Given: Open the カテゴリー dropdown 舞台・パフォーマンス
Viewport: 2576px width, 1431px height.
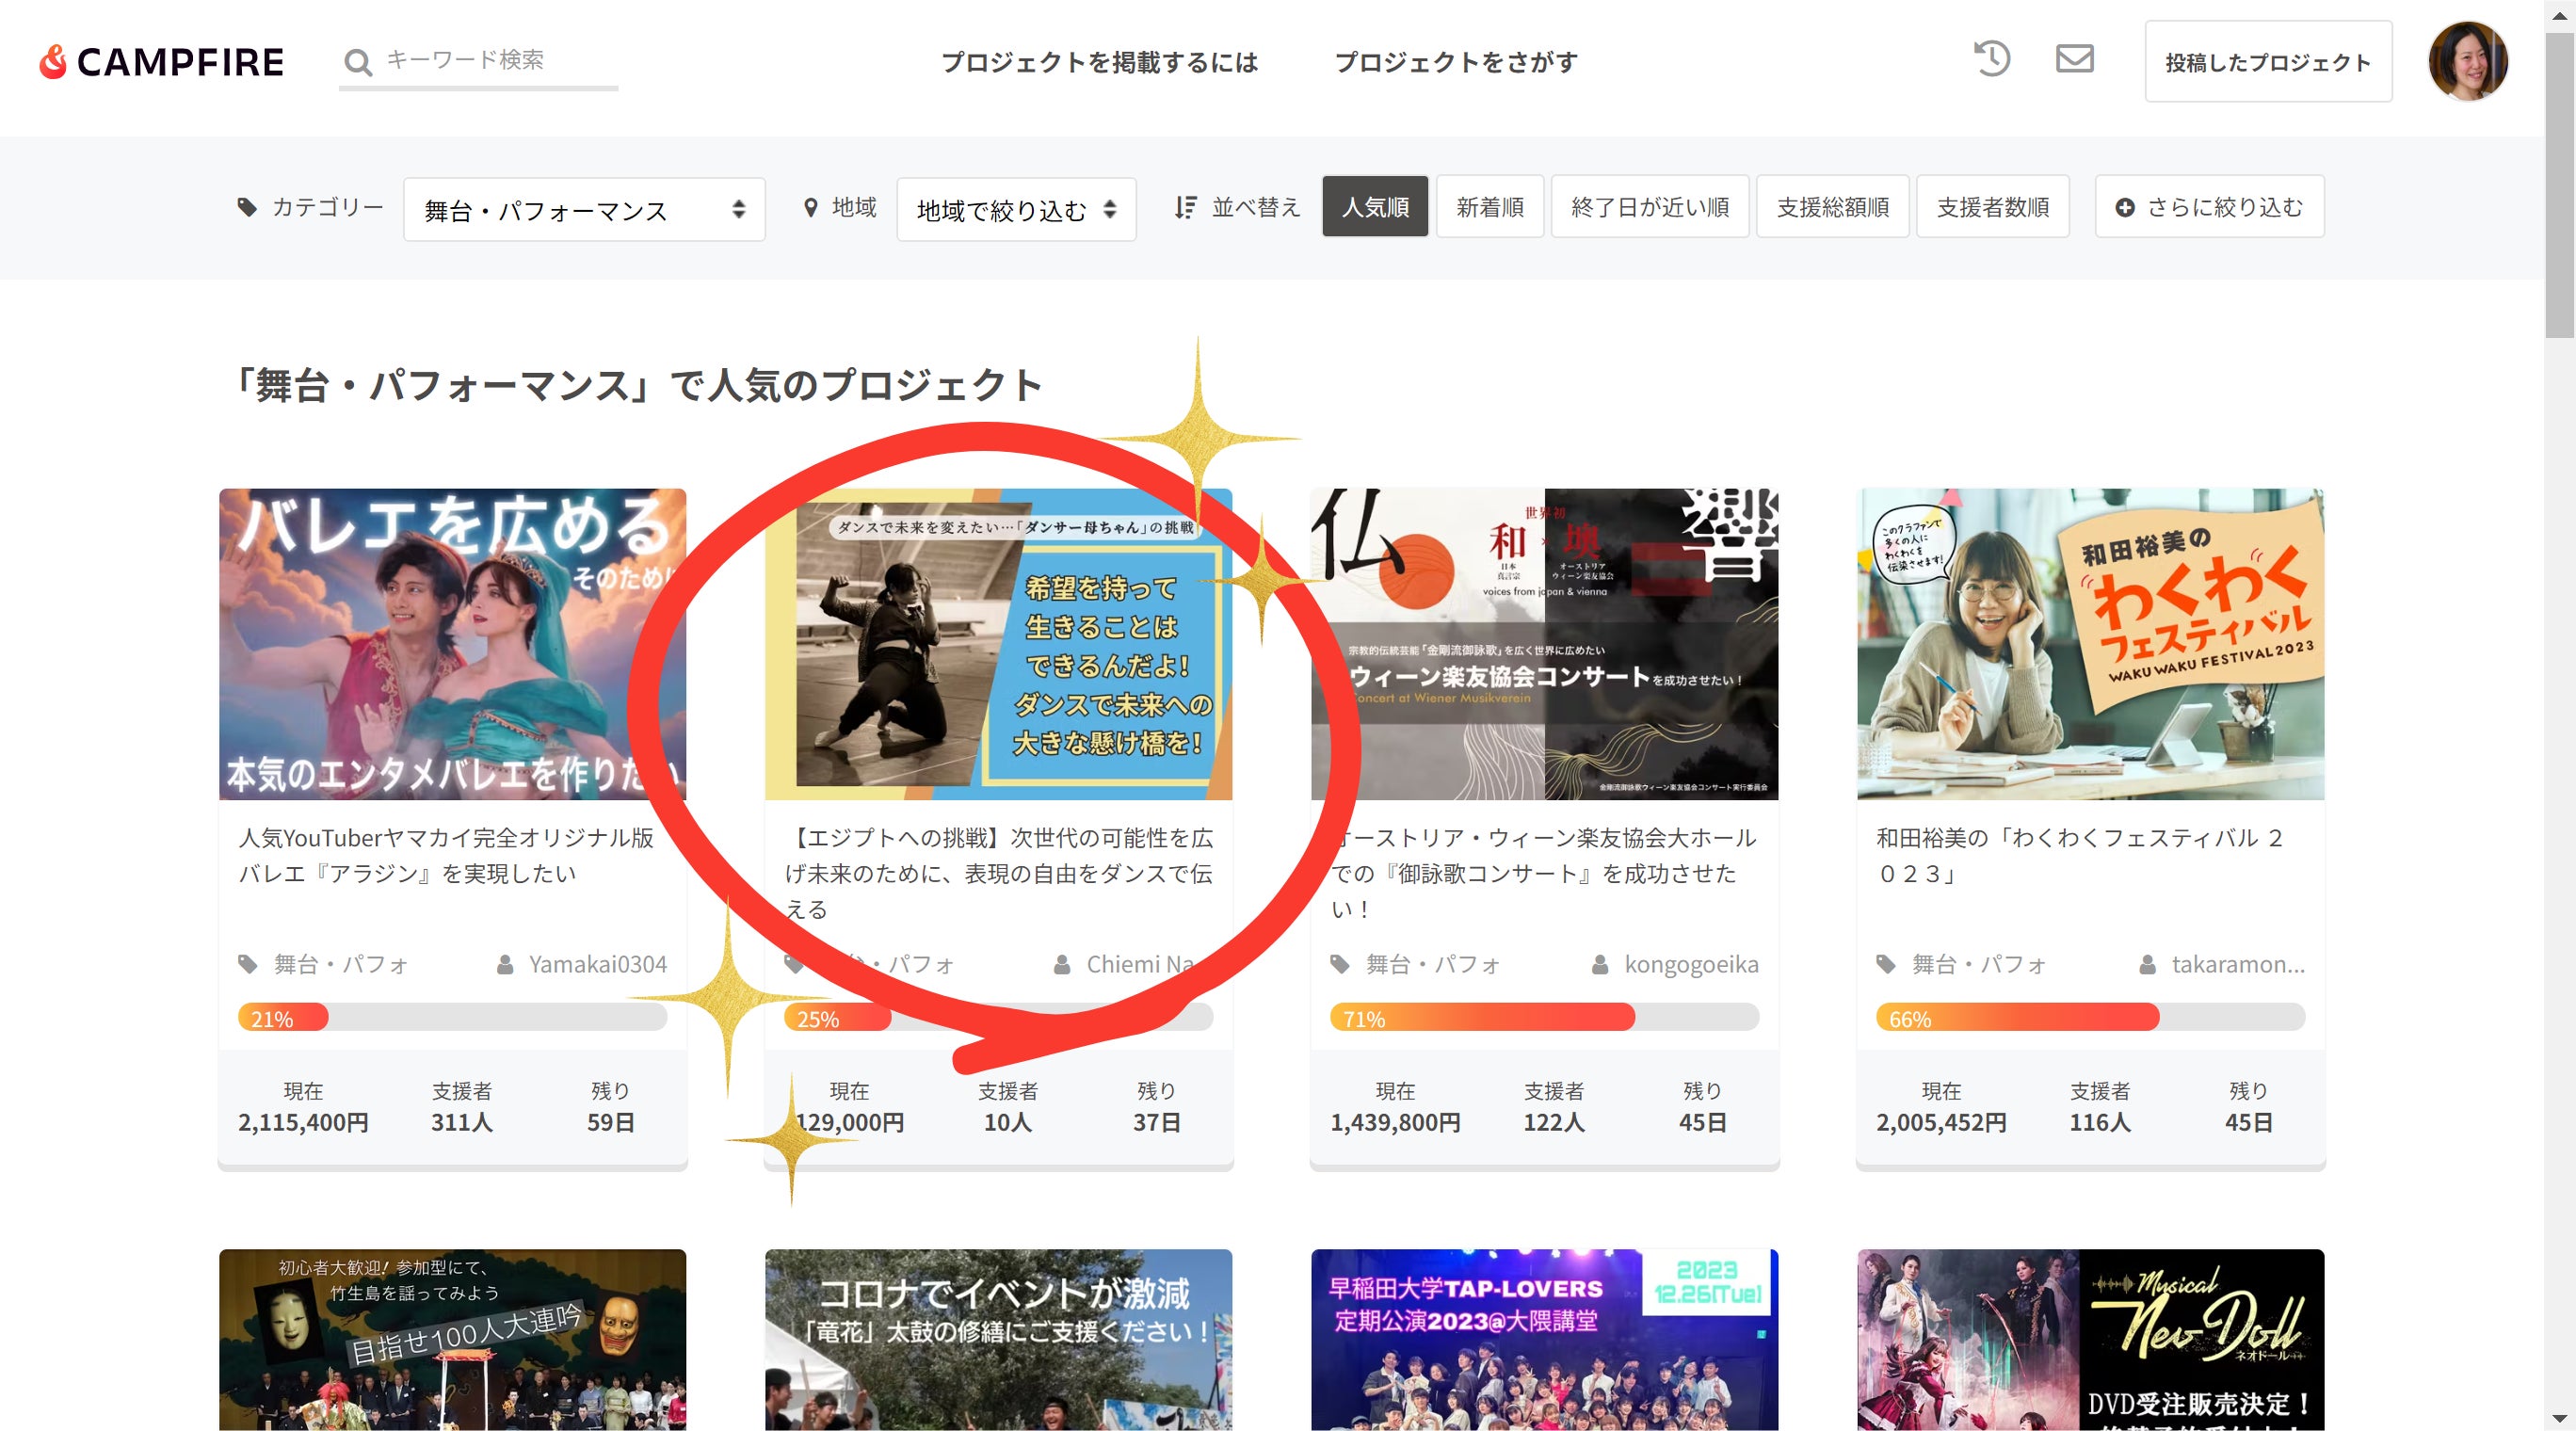Looking at the screenshot, I should 584,210.
